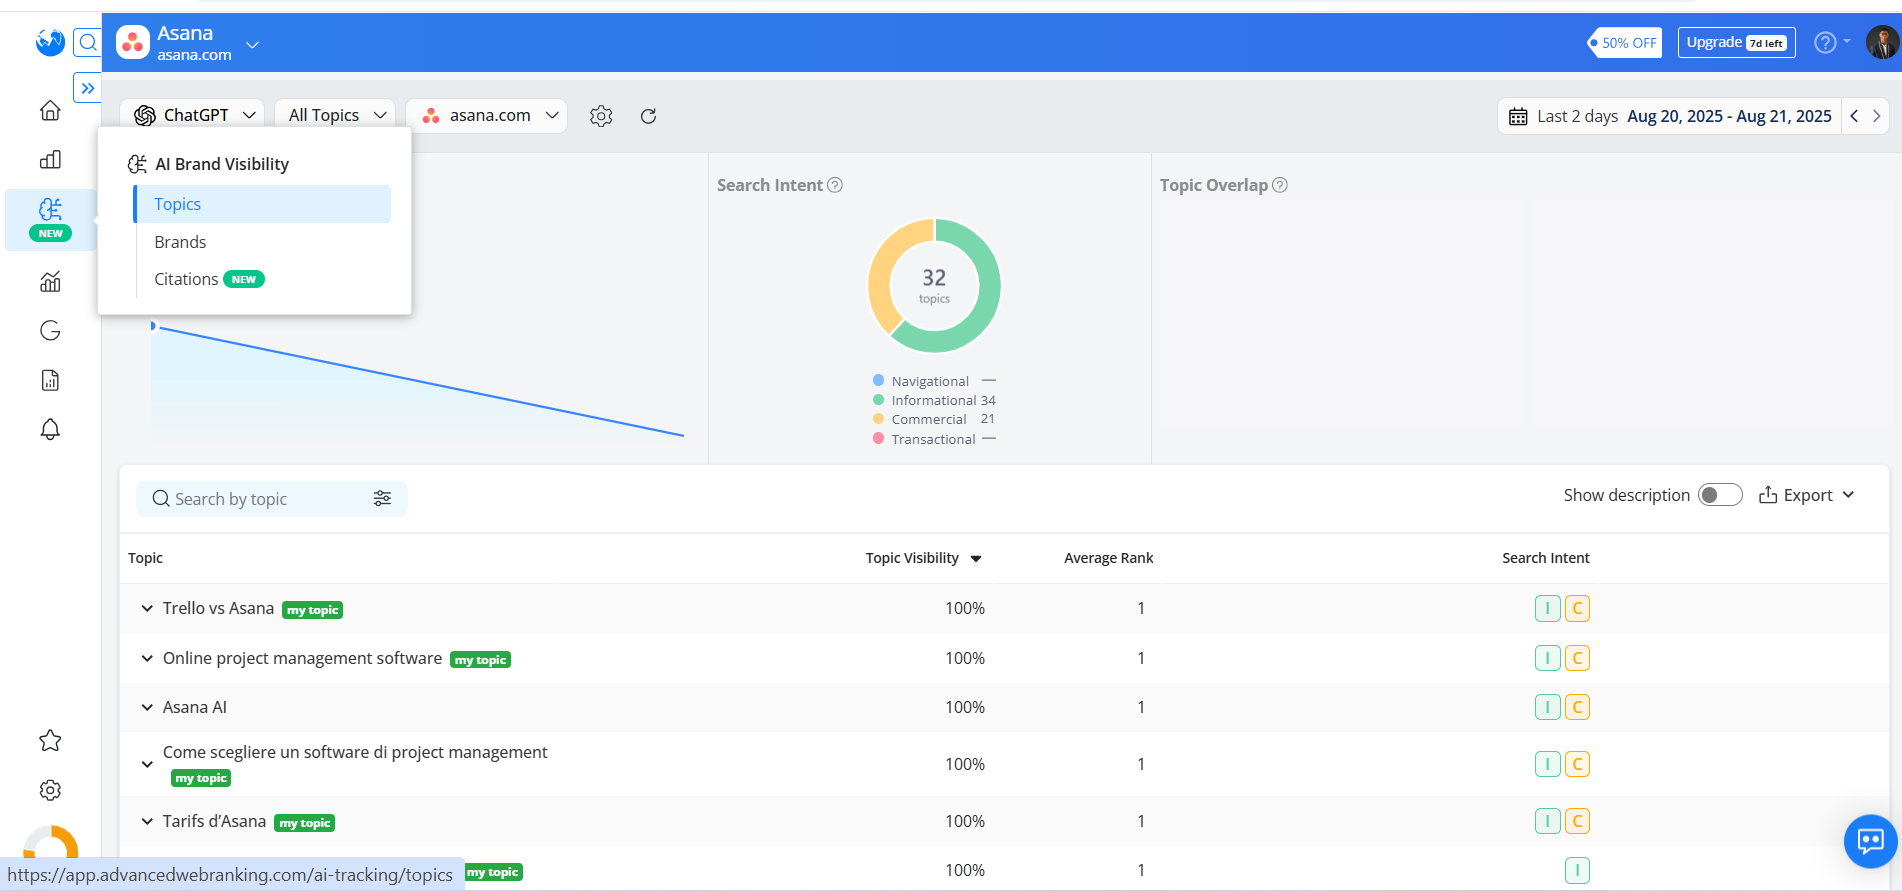
Task: Click my topic tag on Tarifs d'Asana
Action: [304, 823]
